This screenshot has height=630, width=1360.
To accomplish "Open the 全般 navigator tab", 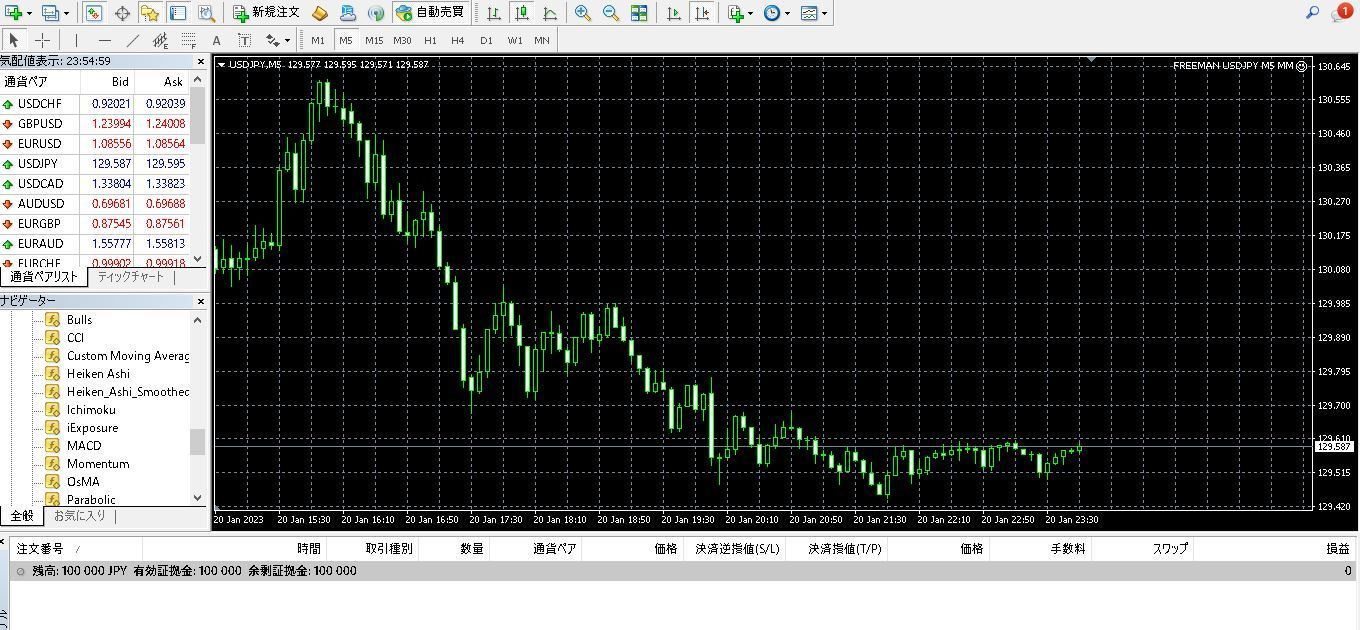I will (22, 516).
